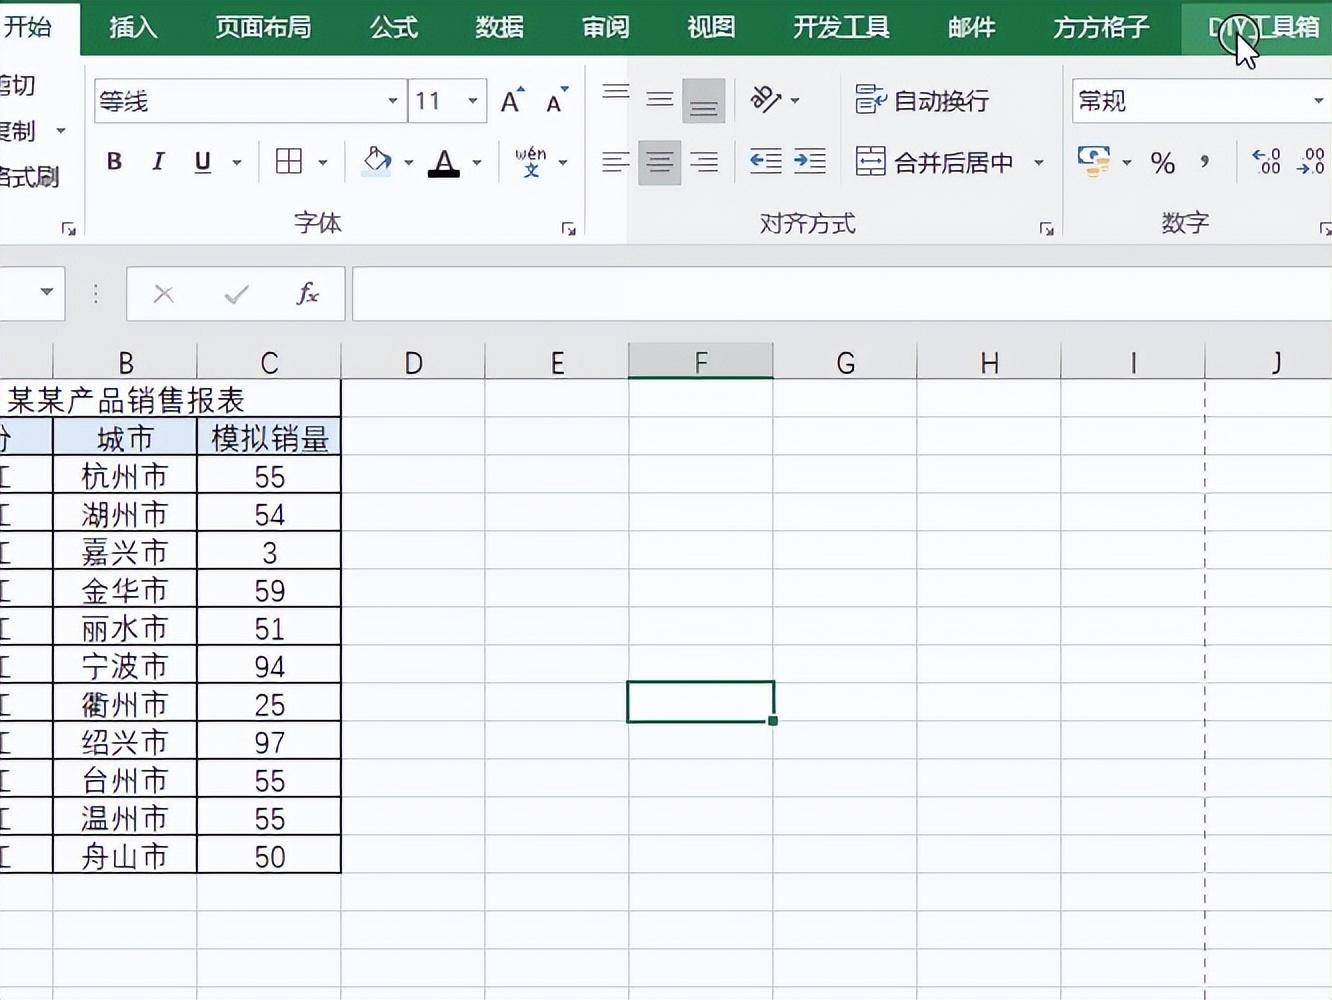
Task: Switch to 视图 tab
Action: pos(712,27)
